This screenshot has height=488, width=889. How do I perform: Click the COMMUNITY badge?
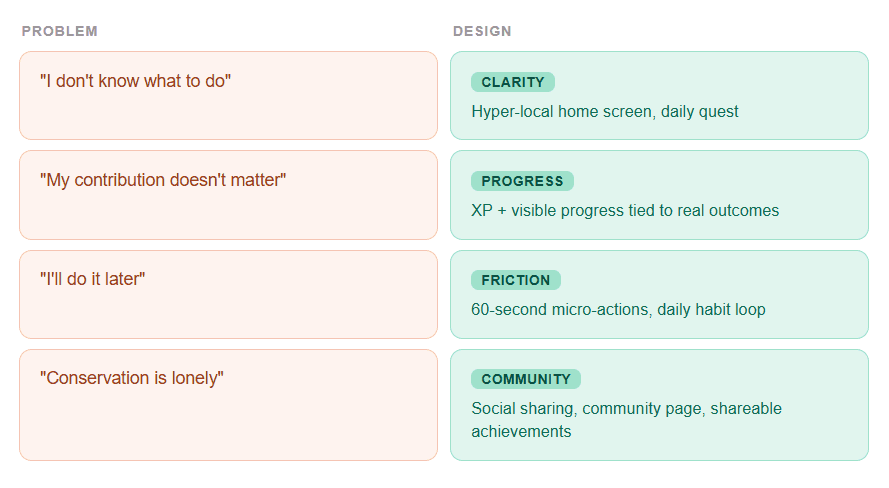click(x=526, y=379)
